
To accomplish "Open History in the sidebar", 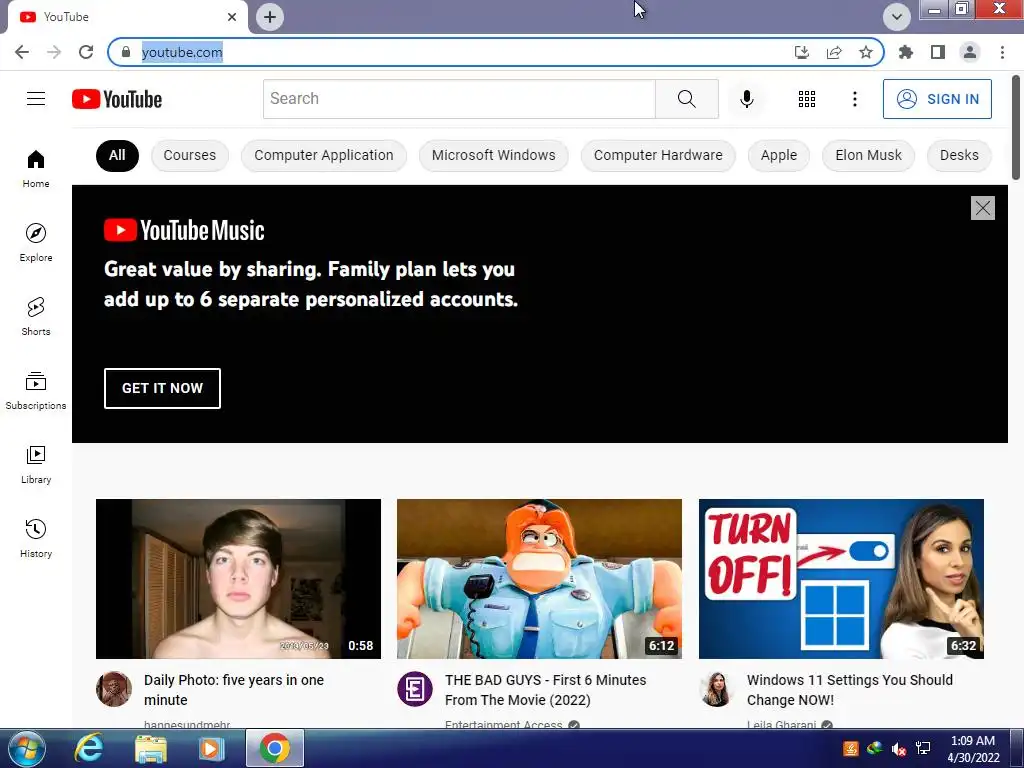I will [x=36, y=538].
